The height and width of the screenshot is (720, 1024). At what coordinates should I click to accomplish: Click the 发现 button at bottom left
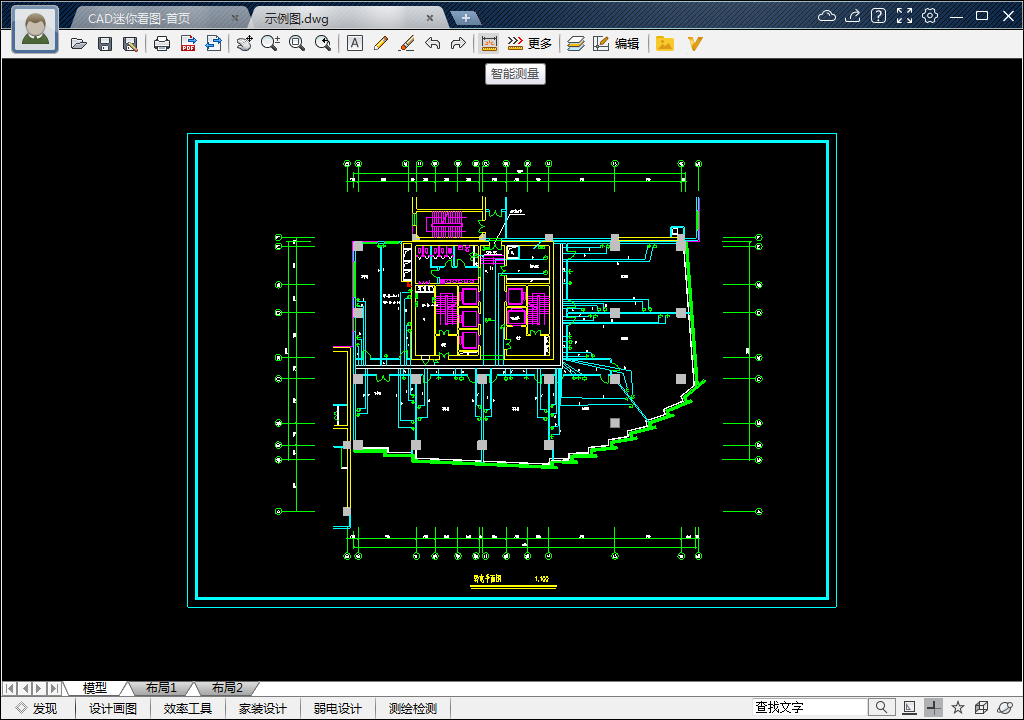(36, 708)
